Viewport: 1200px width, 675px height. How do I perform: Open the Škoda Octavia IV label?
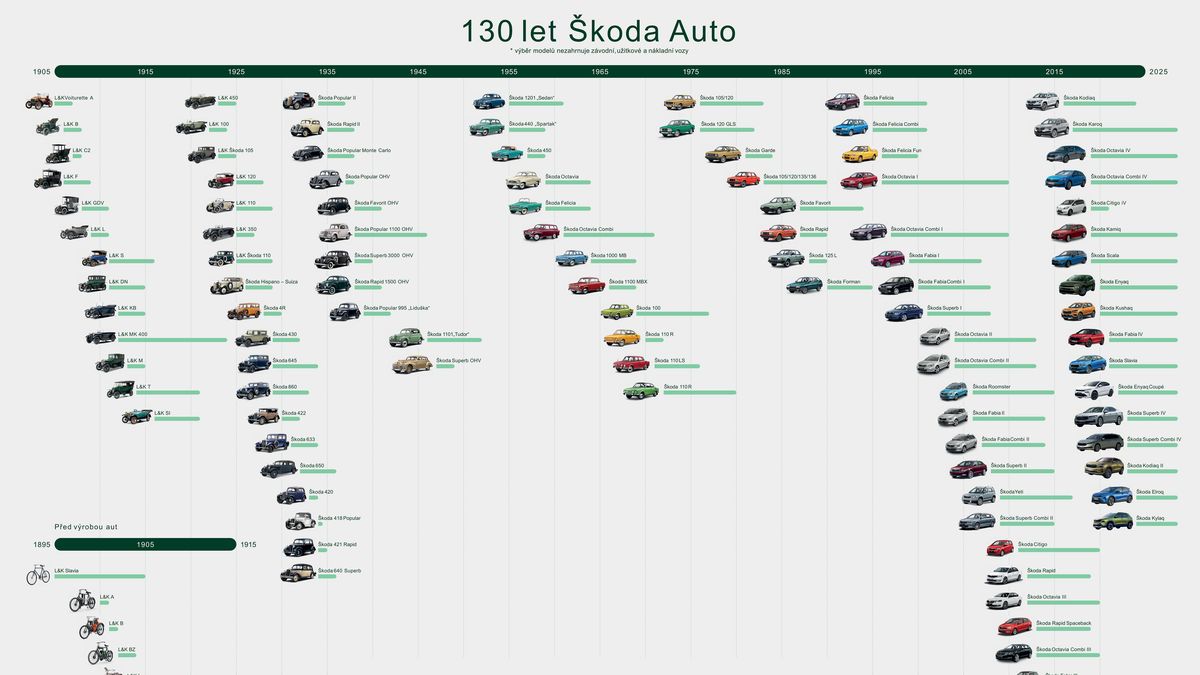[x=1111, y=150]
